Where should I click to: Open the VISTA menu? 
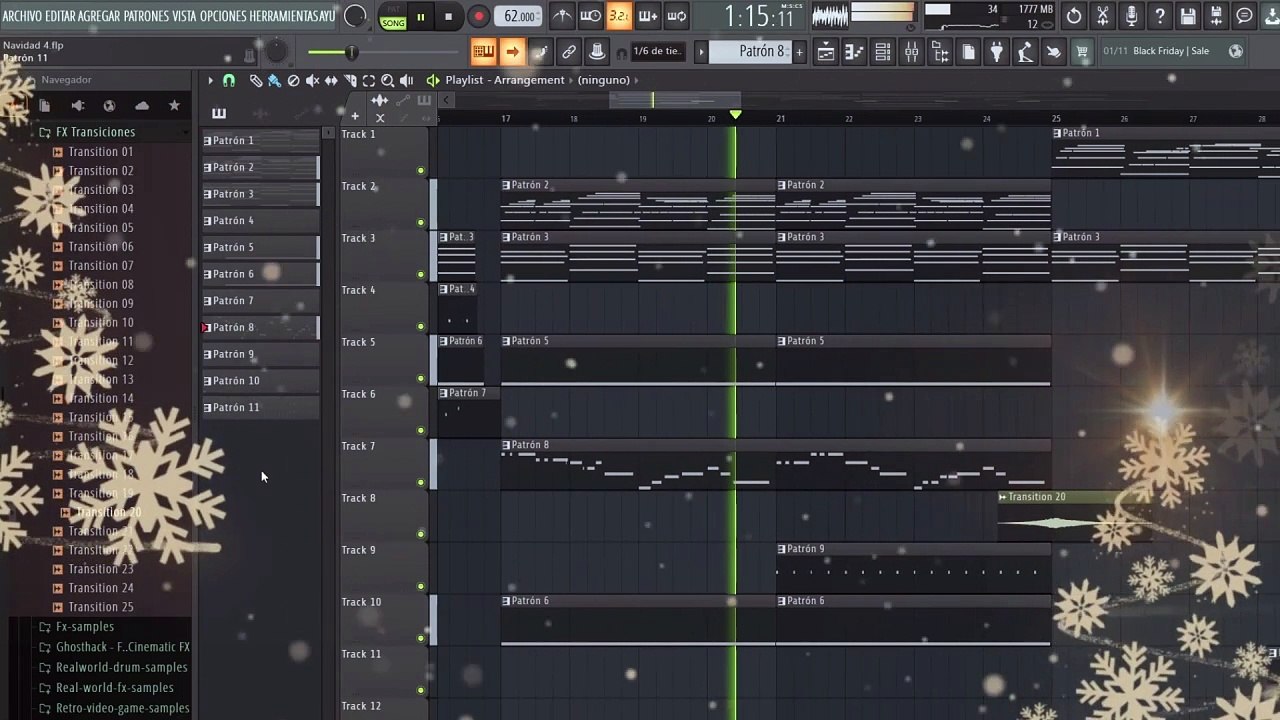(184, 16)
